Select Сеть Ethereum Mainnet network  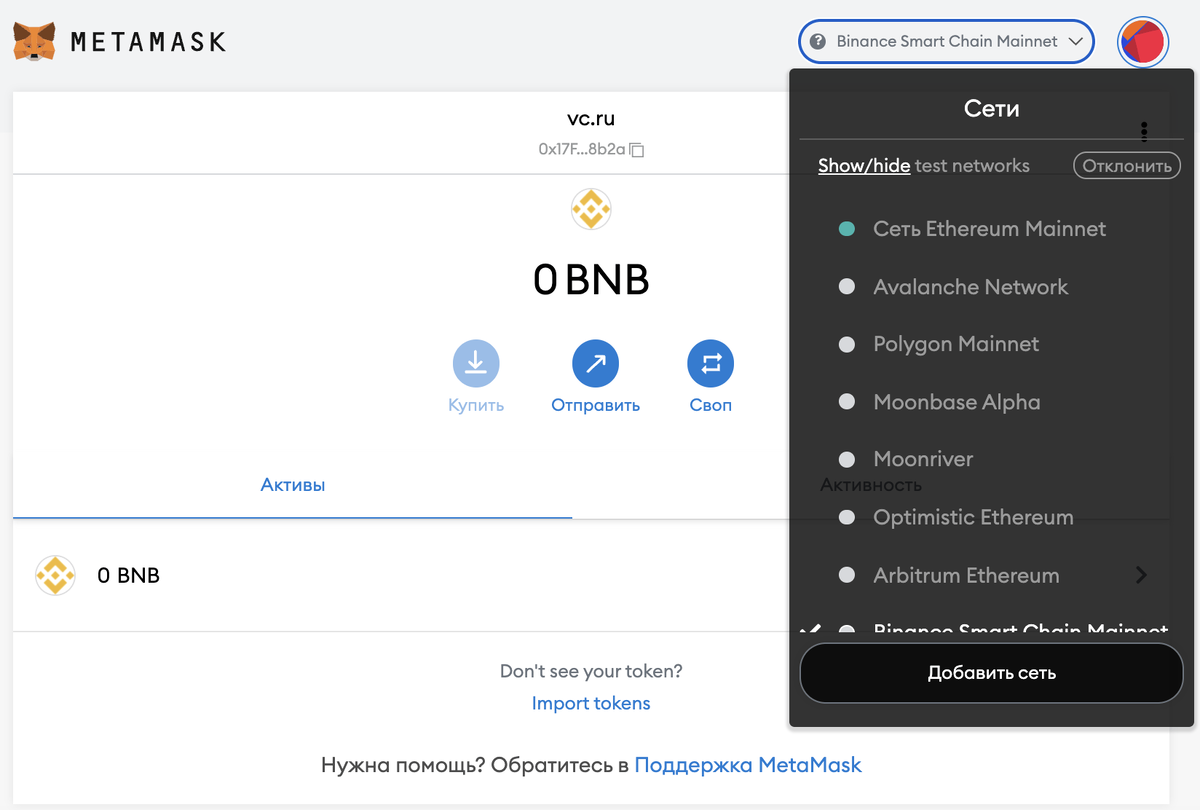(989, 229)
